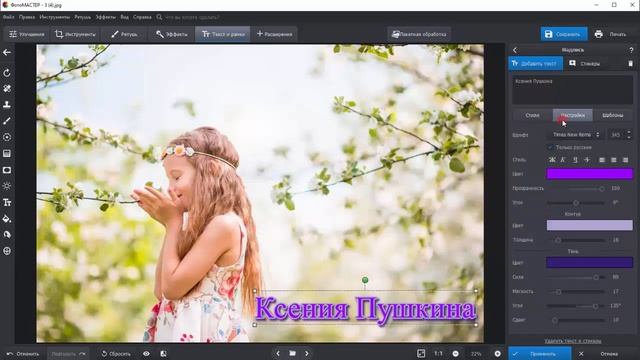The height and width of the screenshot is (360, 640).
Task: Switch to the Улучшения tab
Action: [x=27, y=34]
